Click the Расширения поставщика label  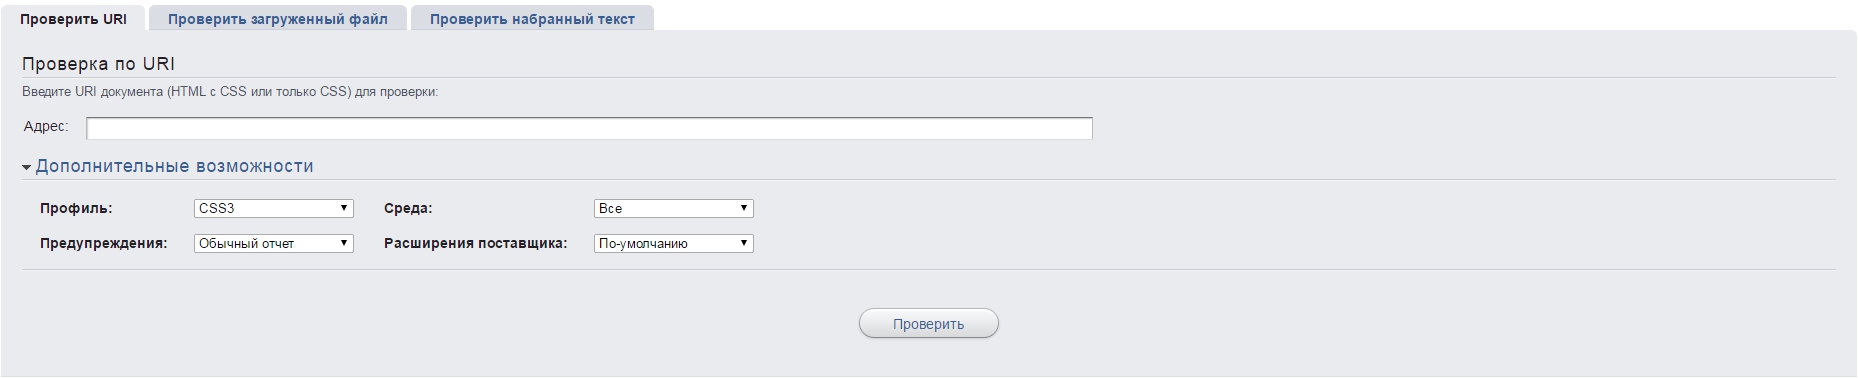click(475, 243)
